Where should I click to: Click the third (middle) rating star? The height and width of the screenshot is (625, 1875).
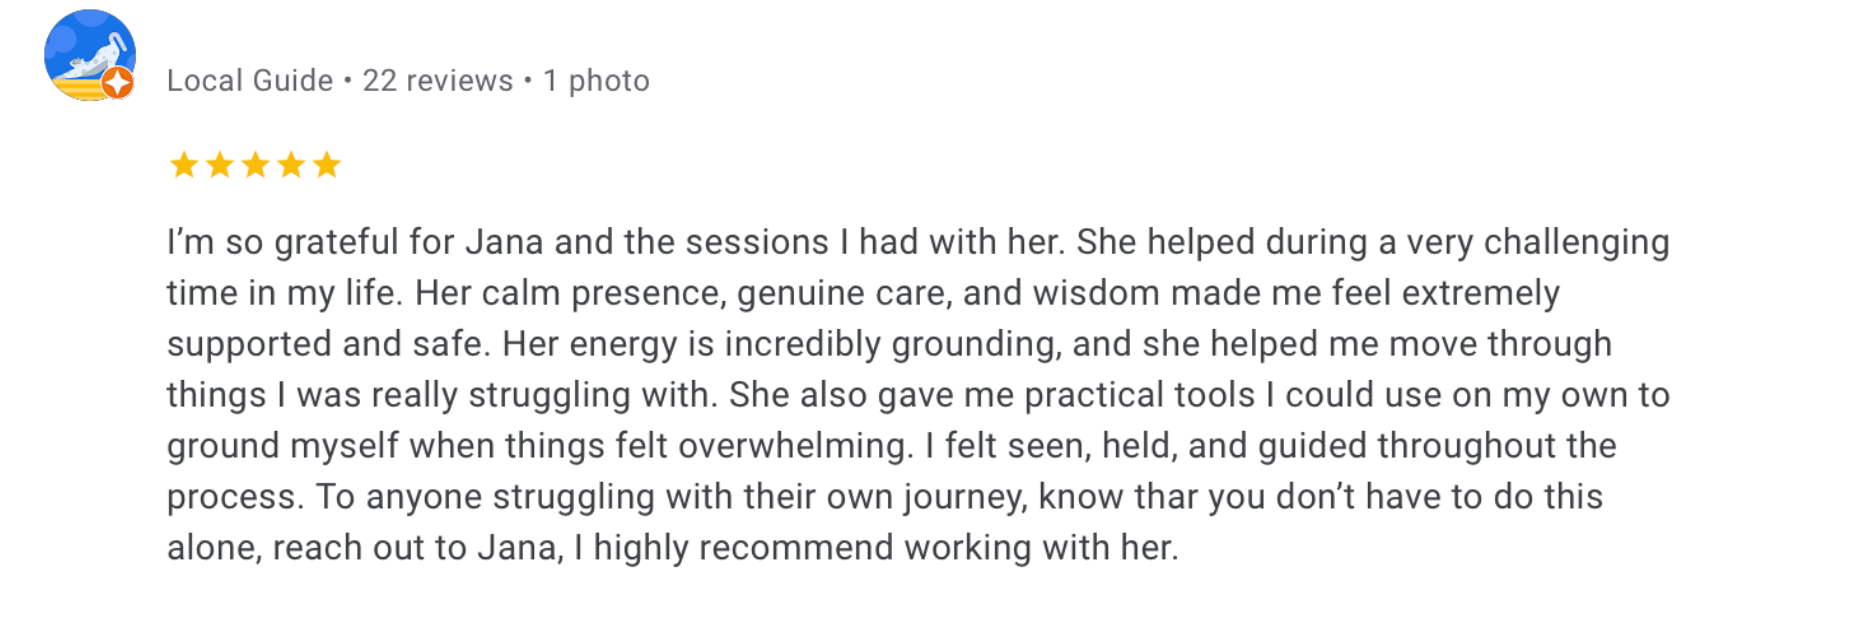click(x=256, y=165)
